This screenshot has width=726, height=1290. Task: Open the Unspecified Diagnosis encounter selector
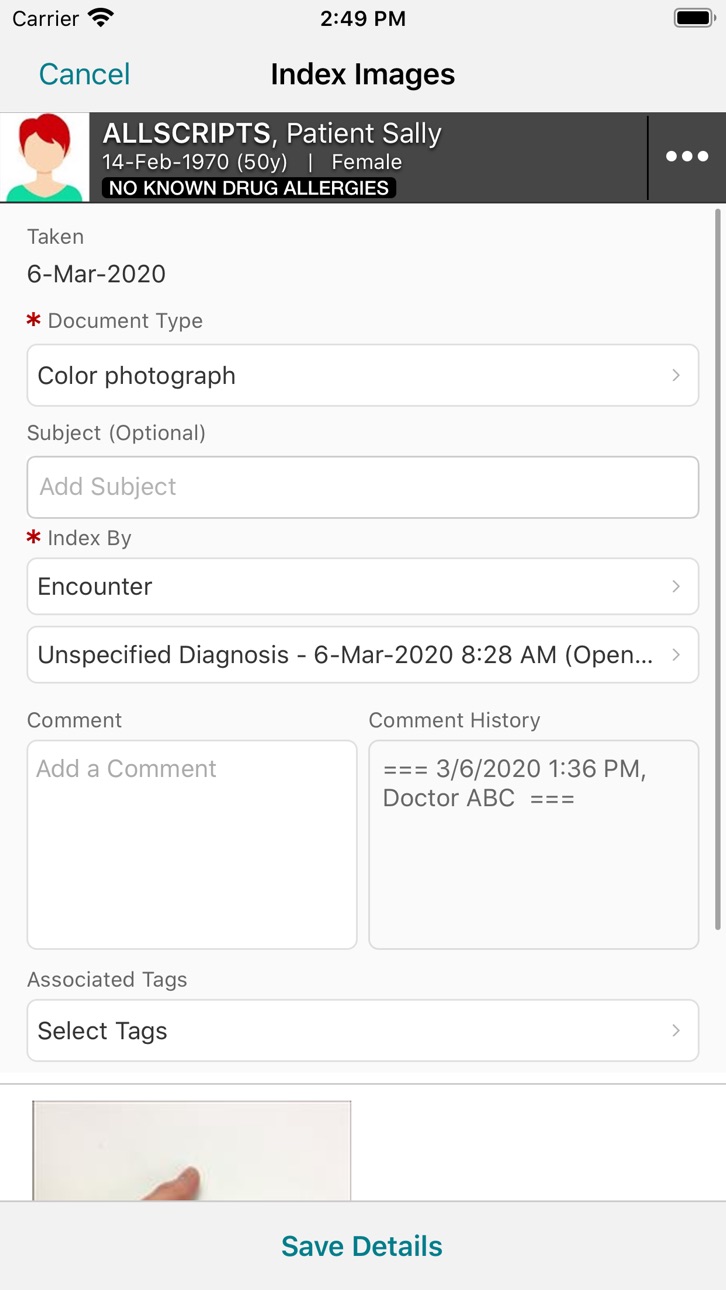pyautogui.click(x=363, y=655)
